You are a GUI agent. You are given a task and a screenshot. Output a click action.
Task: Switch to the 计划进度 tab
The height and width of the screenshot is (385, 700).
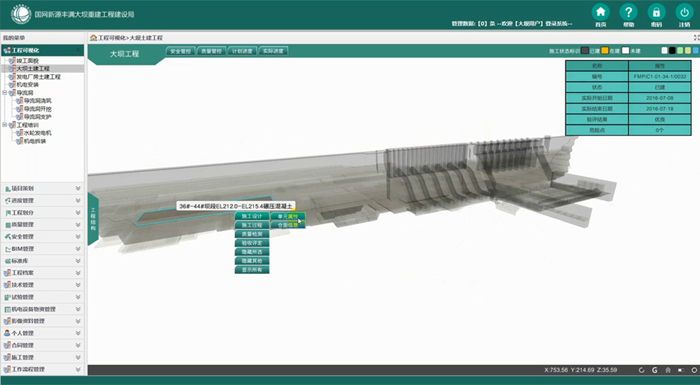tap(242, 51)
